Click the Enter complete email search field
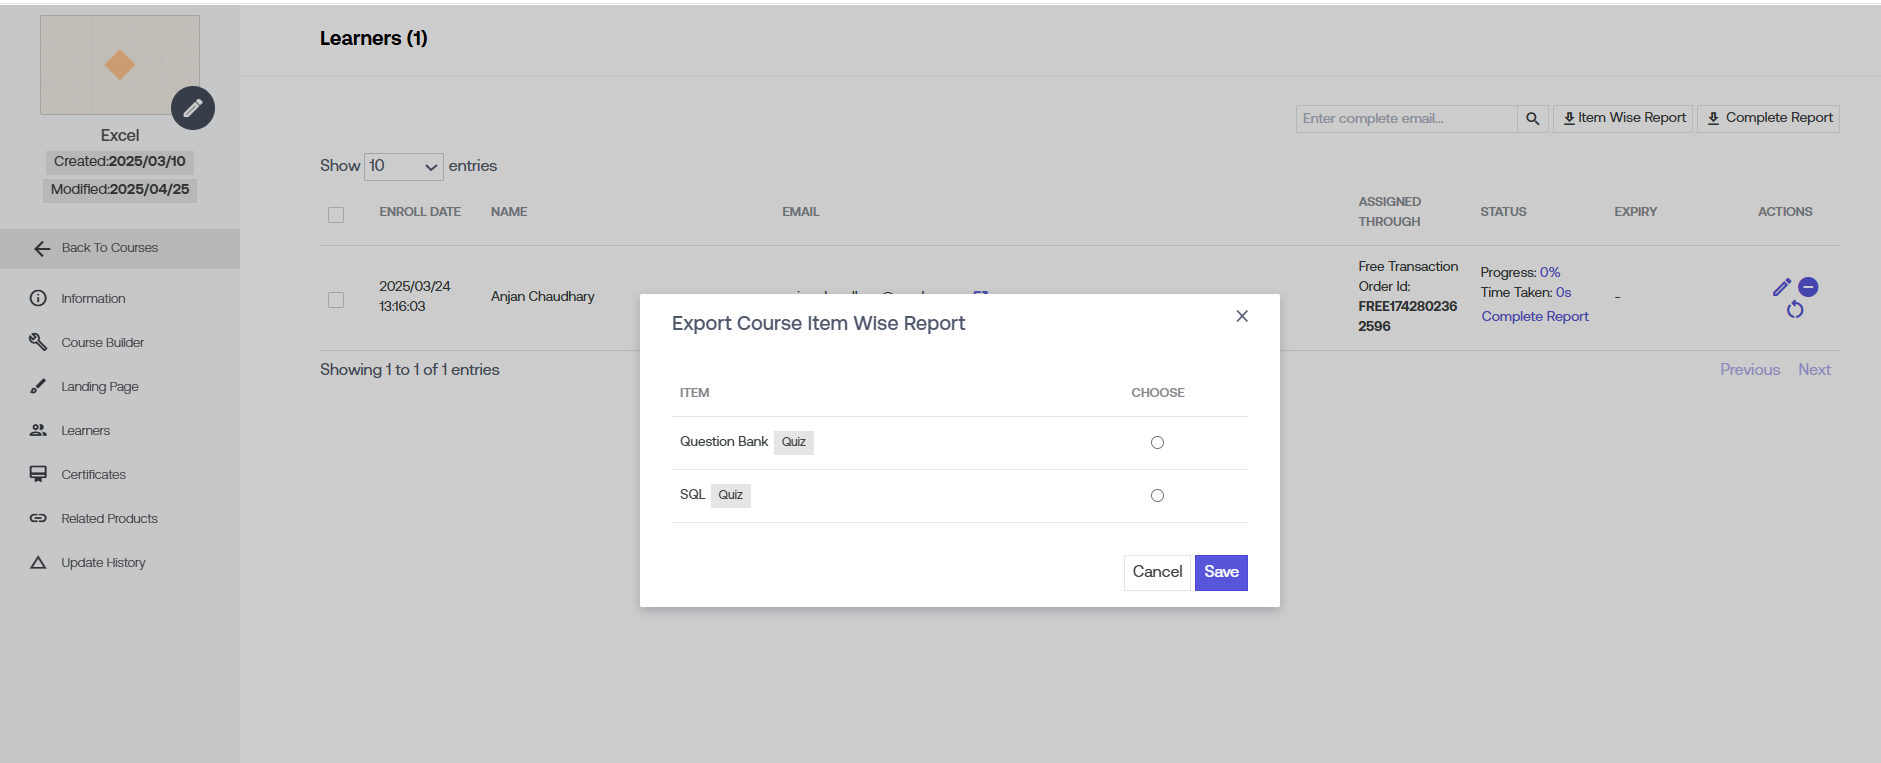 click(1406, 119)
